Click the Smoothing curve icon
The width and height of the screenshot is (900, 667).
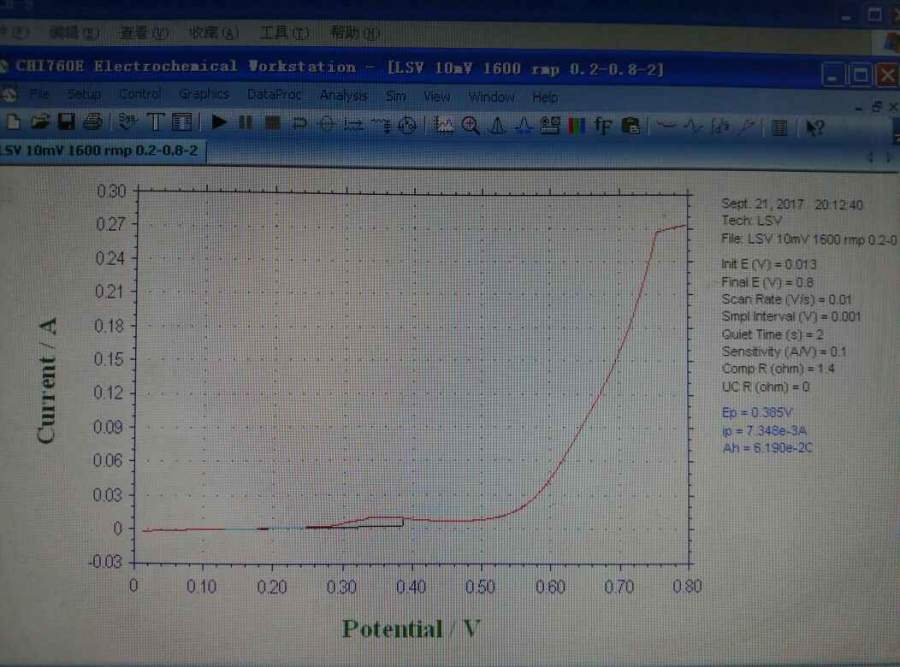666,126
